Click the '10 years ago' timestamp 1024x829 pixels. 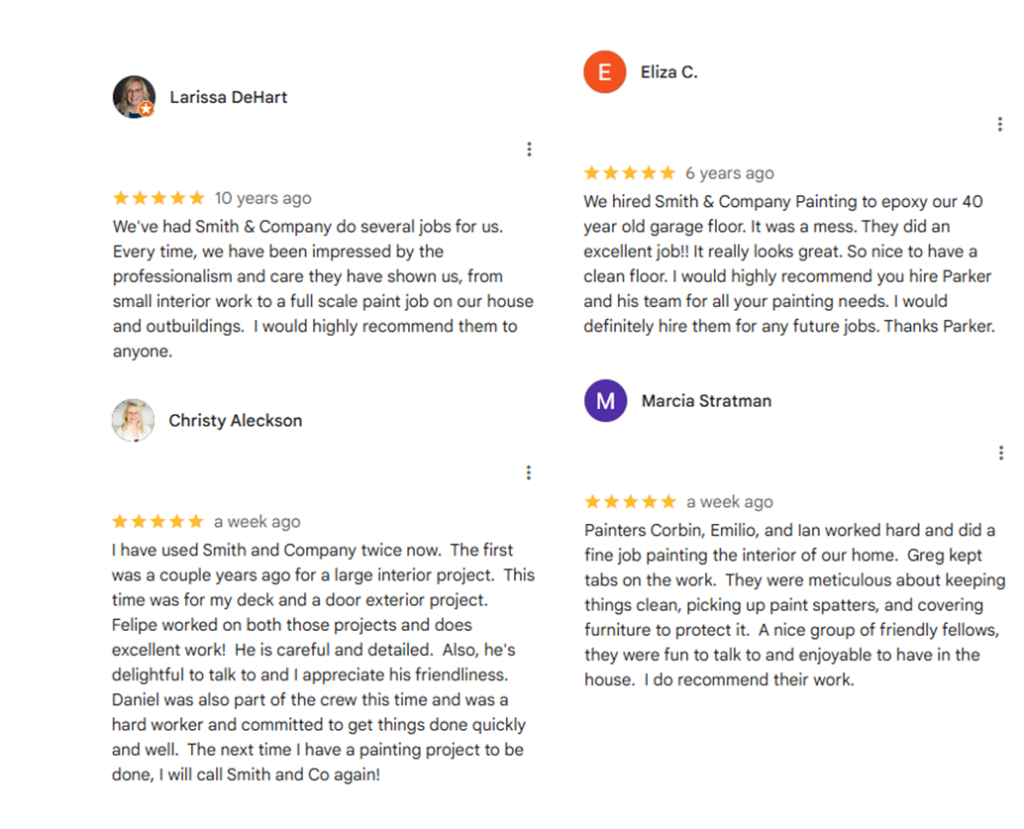coord(263,198)
